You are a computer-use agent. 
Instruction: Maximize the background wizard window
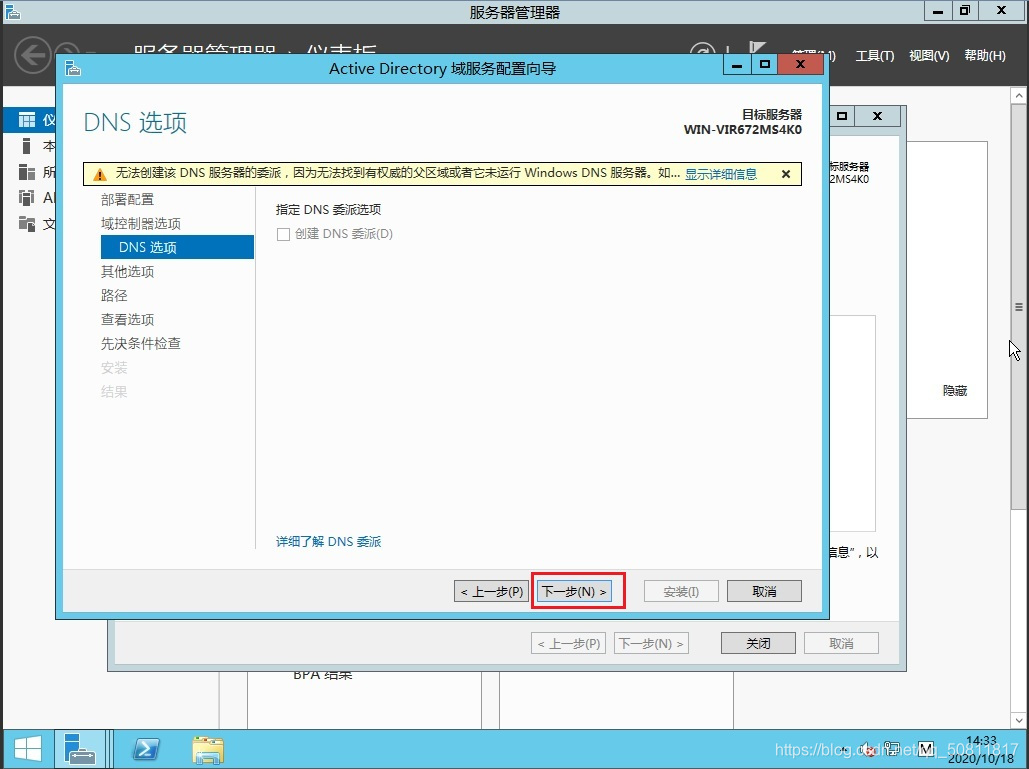(843, 116)
